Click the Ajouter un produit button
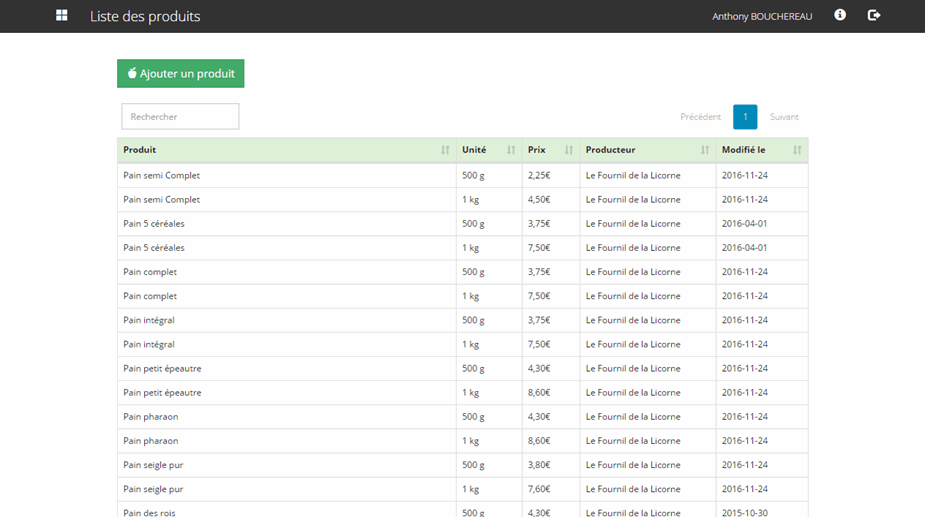925x517 pixels. point(180,74)
